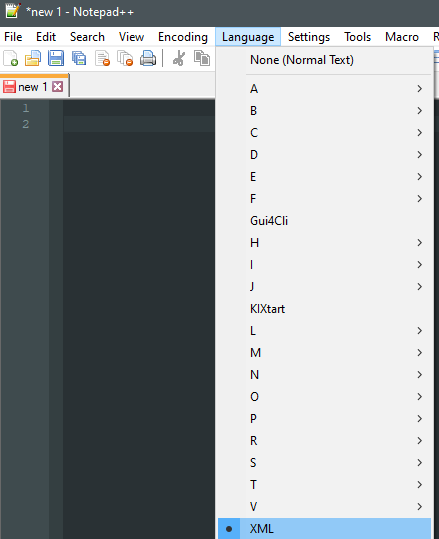The height and width of the screenshot is (539, 439).
Task: Click the Save All toolbar icon
Action: [x=79, y=58]
